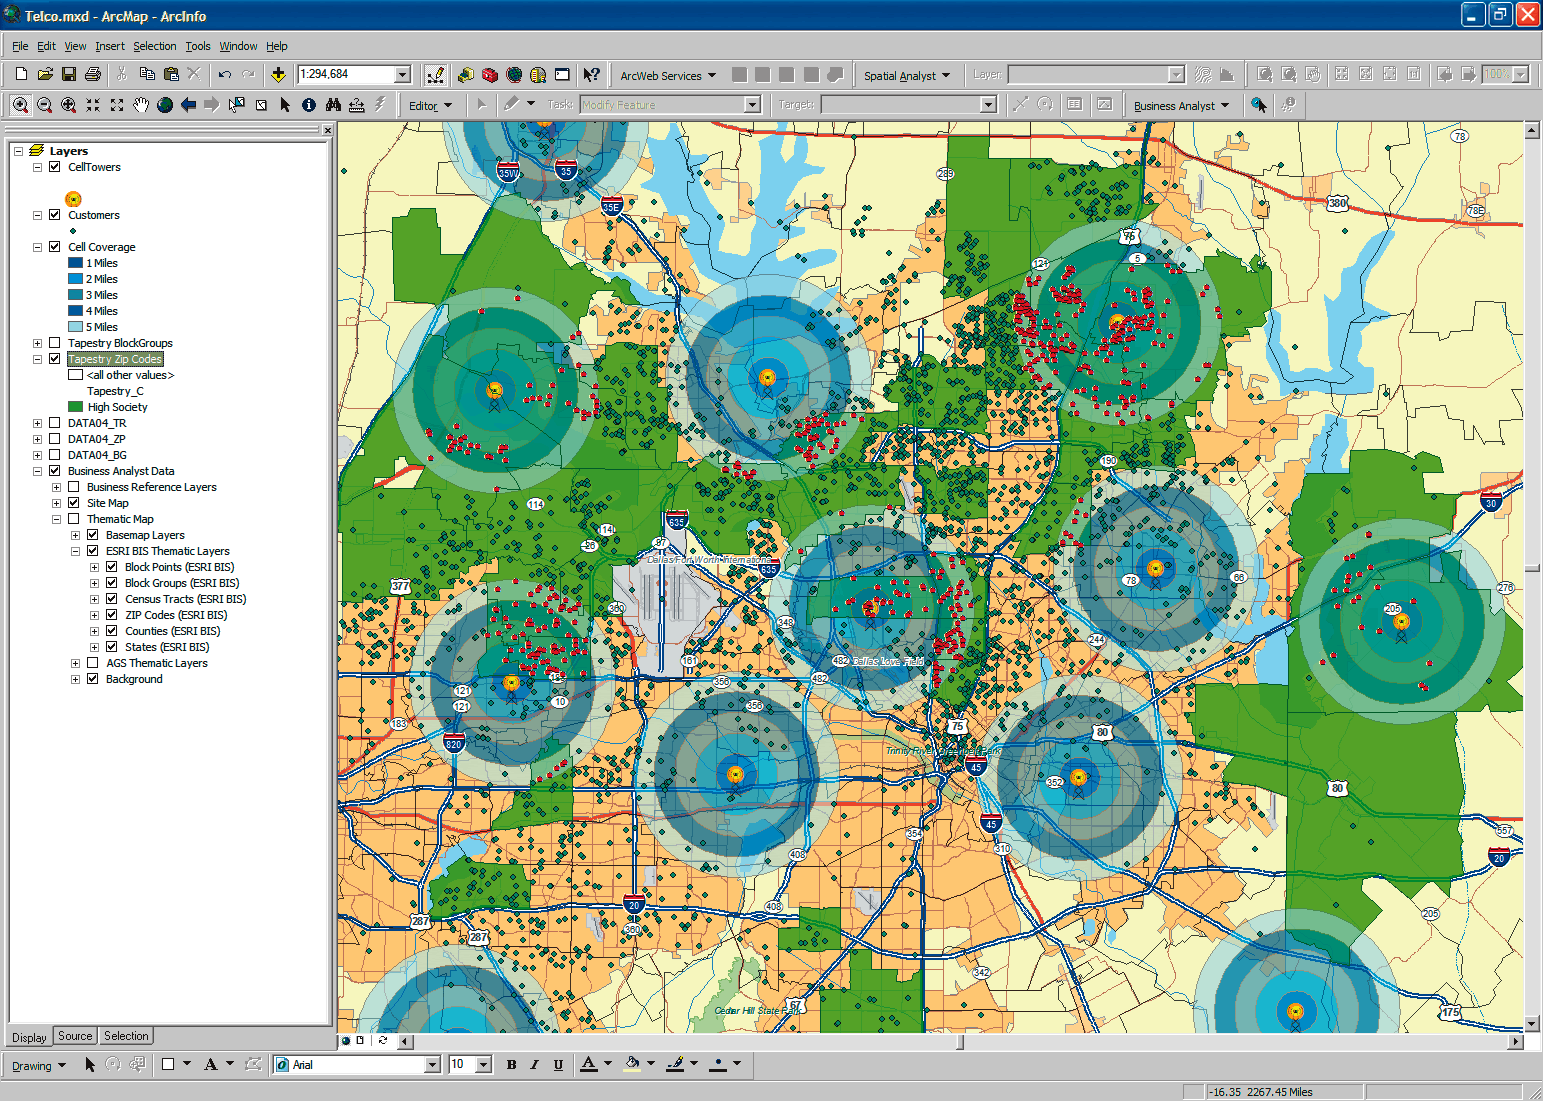
Task: Open the ArcToolbox red toolbox icon
Action: click(490, 75)
